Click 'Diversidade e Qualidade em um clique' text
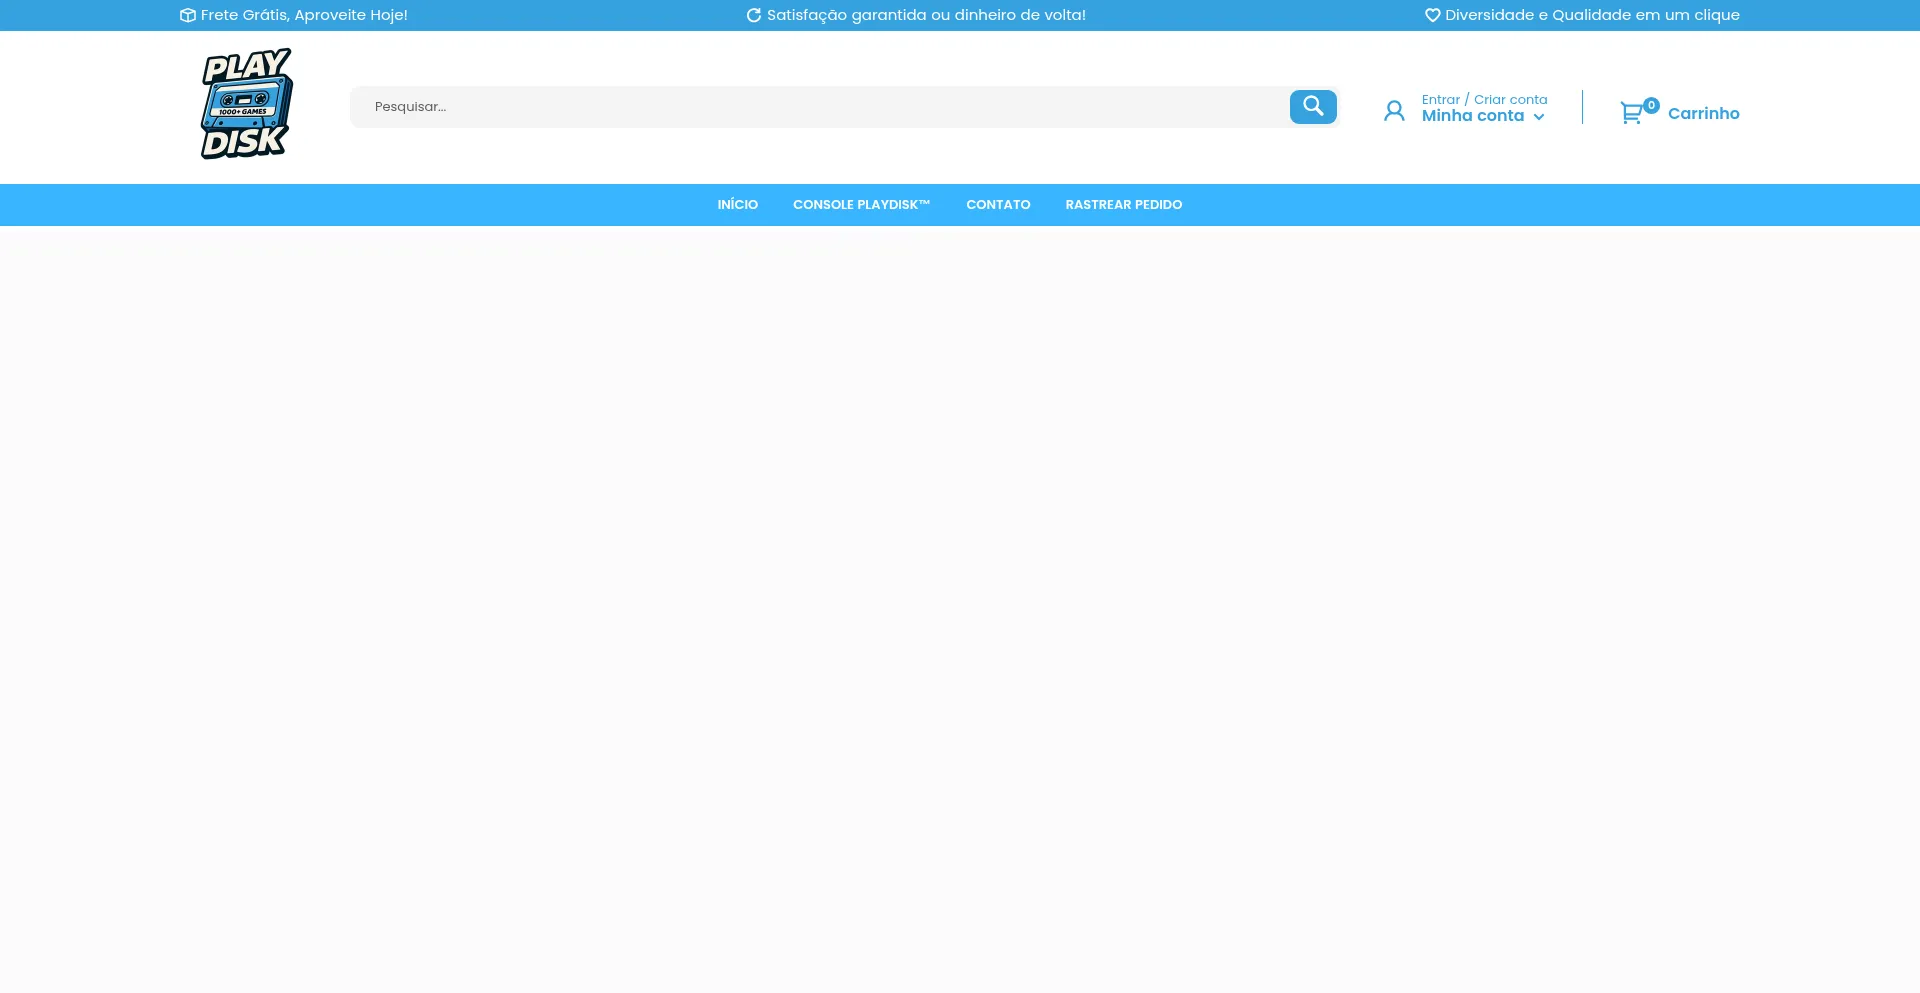Viewport: 1920px width, 993px height. coord(1592,15)
